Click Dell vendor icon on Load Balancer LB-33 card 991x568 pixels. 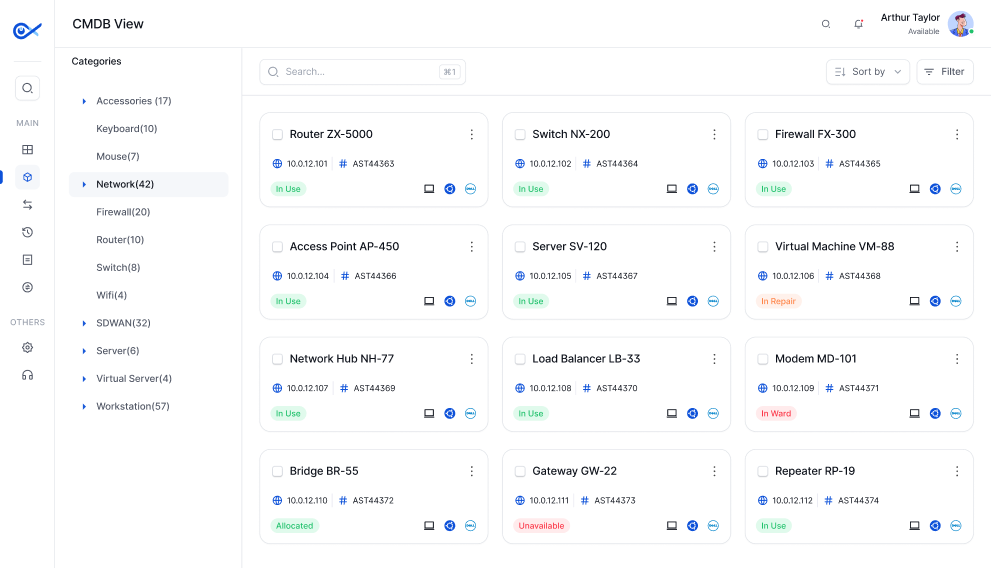pos(713,413)
